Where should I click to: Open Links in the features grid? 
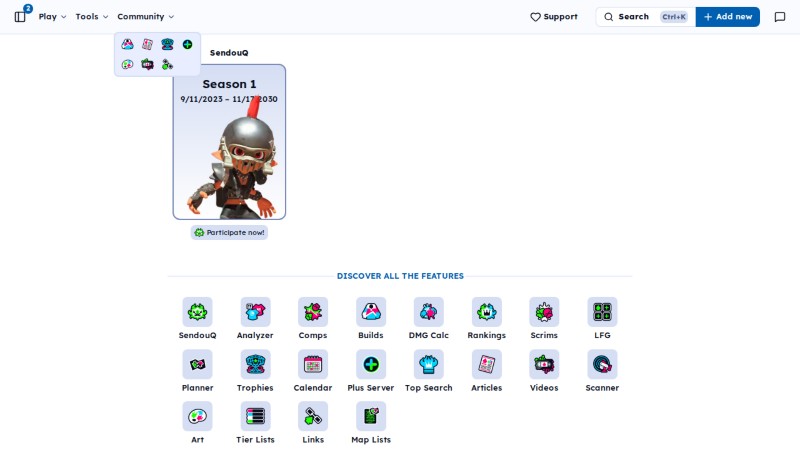coord(313,423)
